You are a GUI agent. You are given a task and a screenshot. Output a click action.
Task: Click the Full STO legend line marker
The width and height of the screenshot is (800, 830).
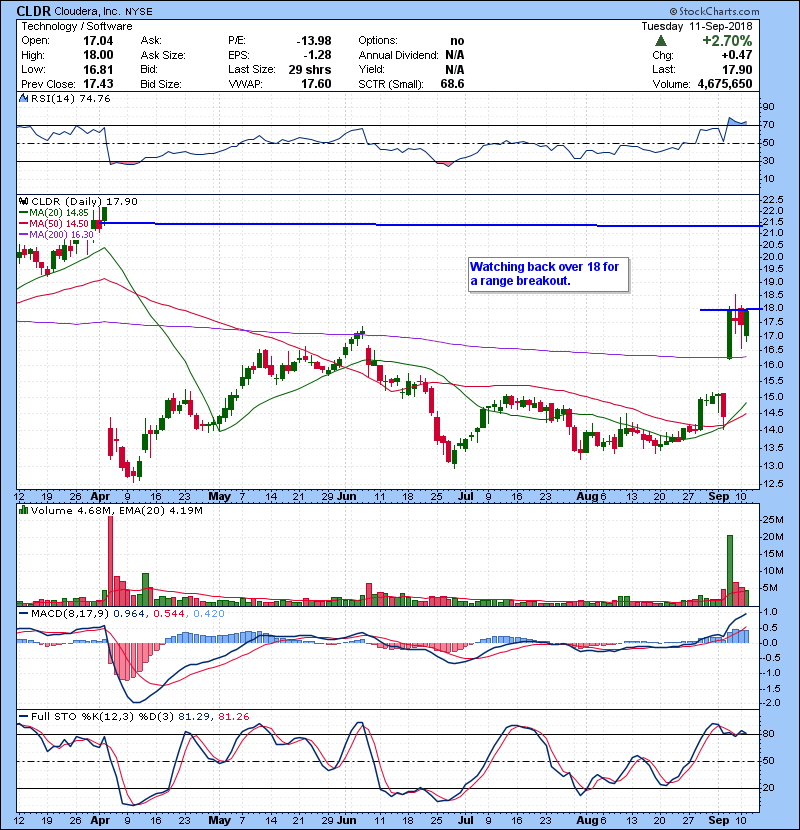click(x=23, y=717)
